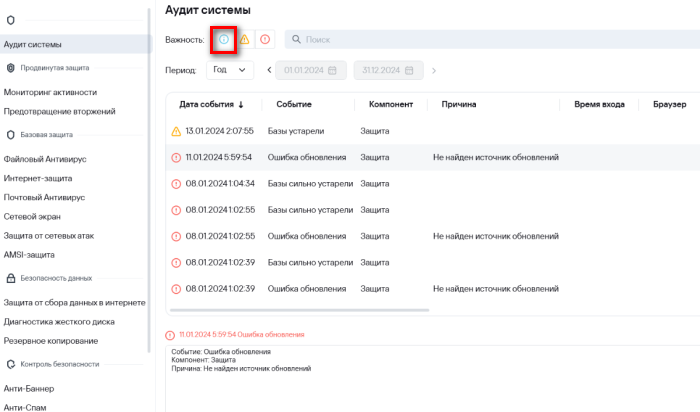Toggle the info importance filter
Screen dimensions: 700x412
[224, 39]
